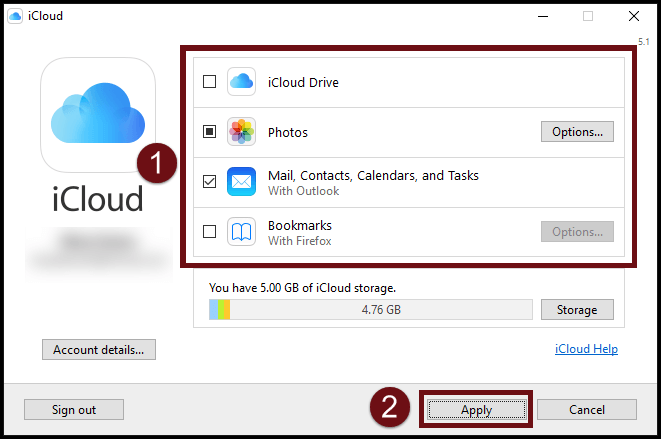Click the Cancel button
Screen dimensions: 661x439
pos(586,409)
